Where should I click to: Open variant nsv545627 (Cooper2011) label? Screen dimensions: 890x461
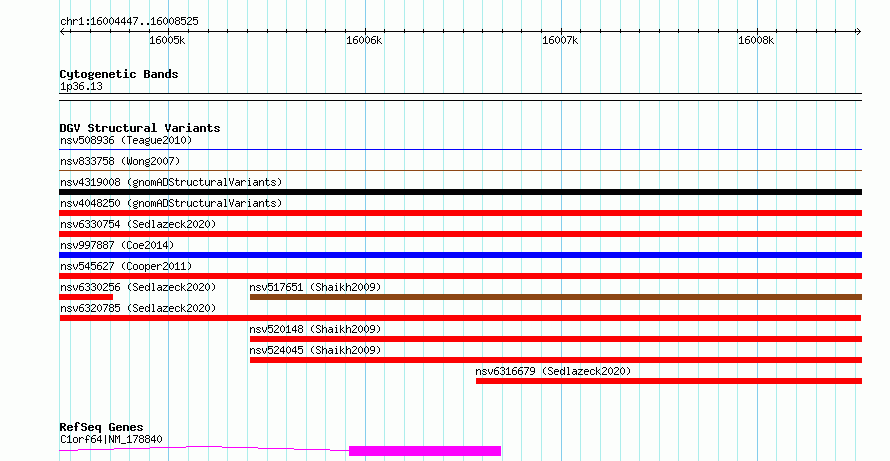(126, 266)
